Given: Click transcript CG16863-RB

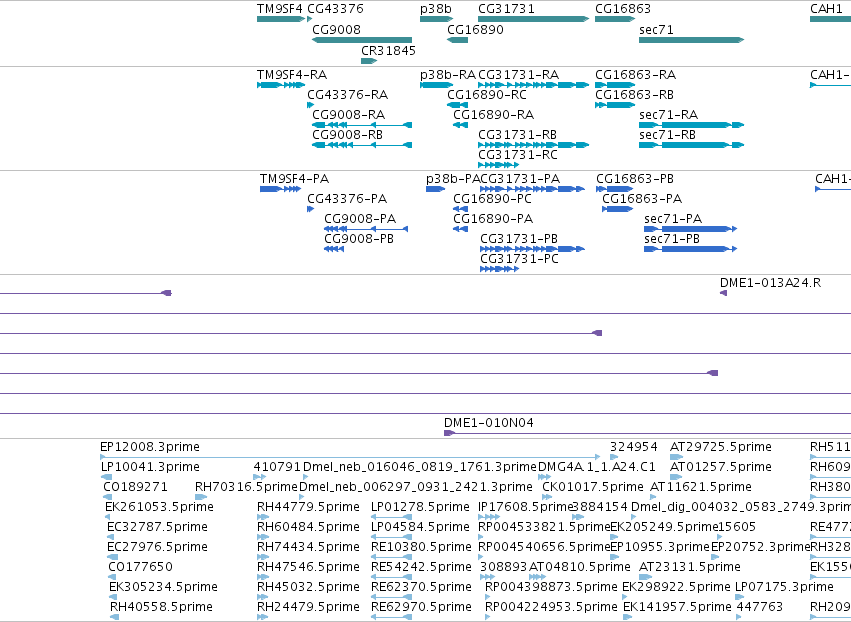Looking at the screenshot, I should [x=615, y=105].
